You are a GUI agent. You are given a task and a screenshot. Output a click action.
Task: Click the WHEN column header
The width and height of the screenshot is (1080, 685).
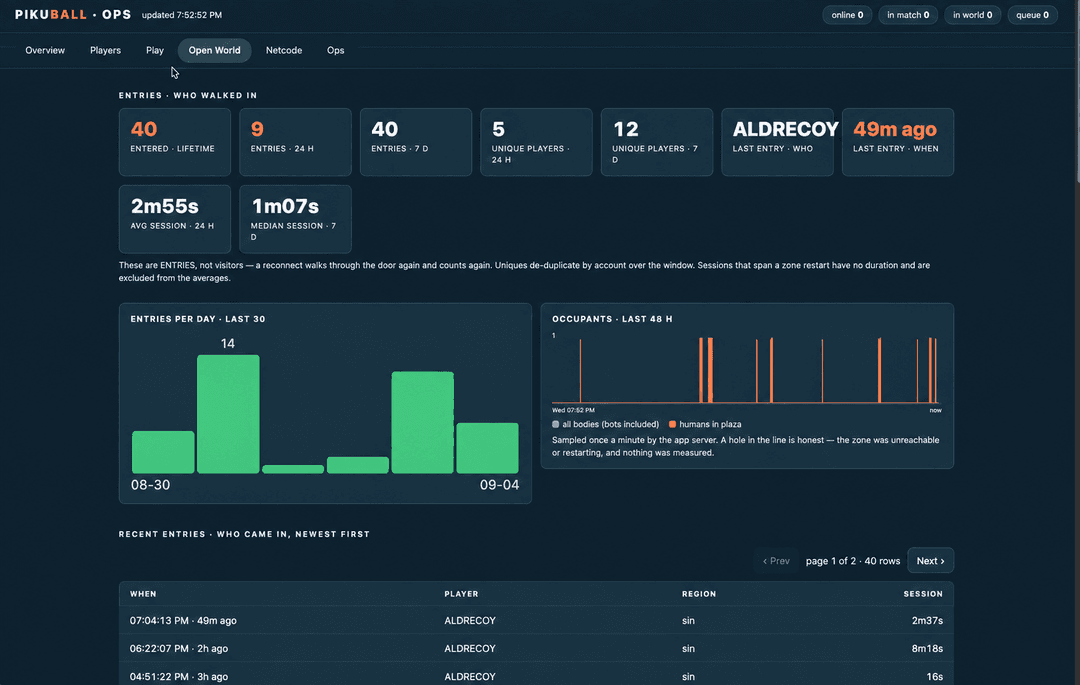[x=143, y=593]
